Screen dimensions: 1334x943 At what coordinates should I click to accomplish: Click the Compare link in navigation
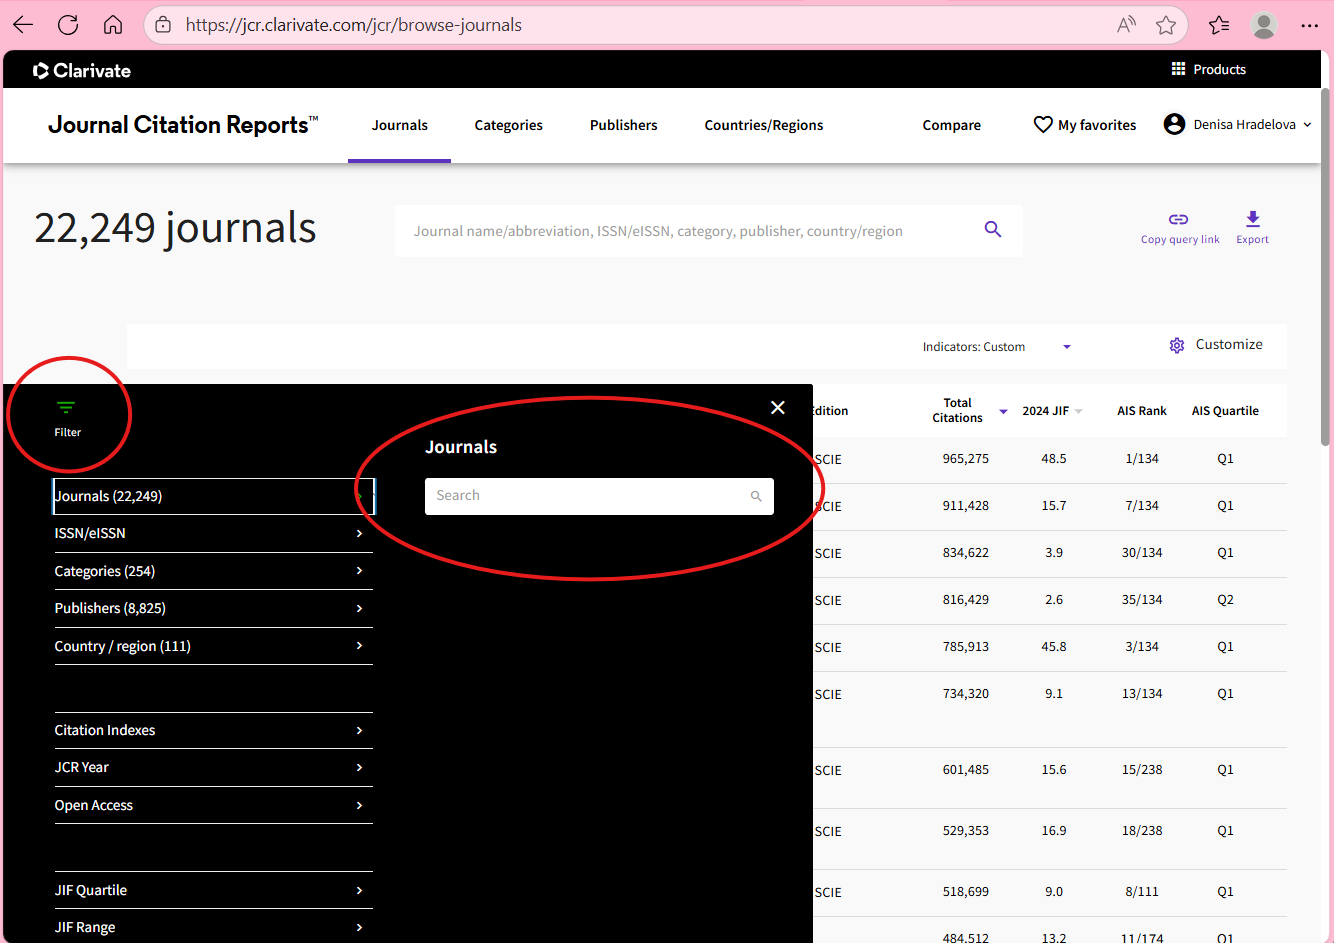951,125
